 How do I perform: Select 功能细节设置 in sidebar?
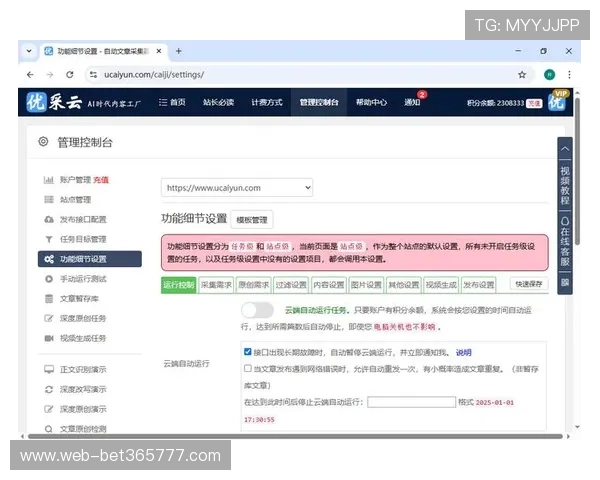pyautogui.click(x=90, y=259)
